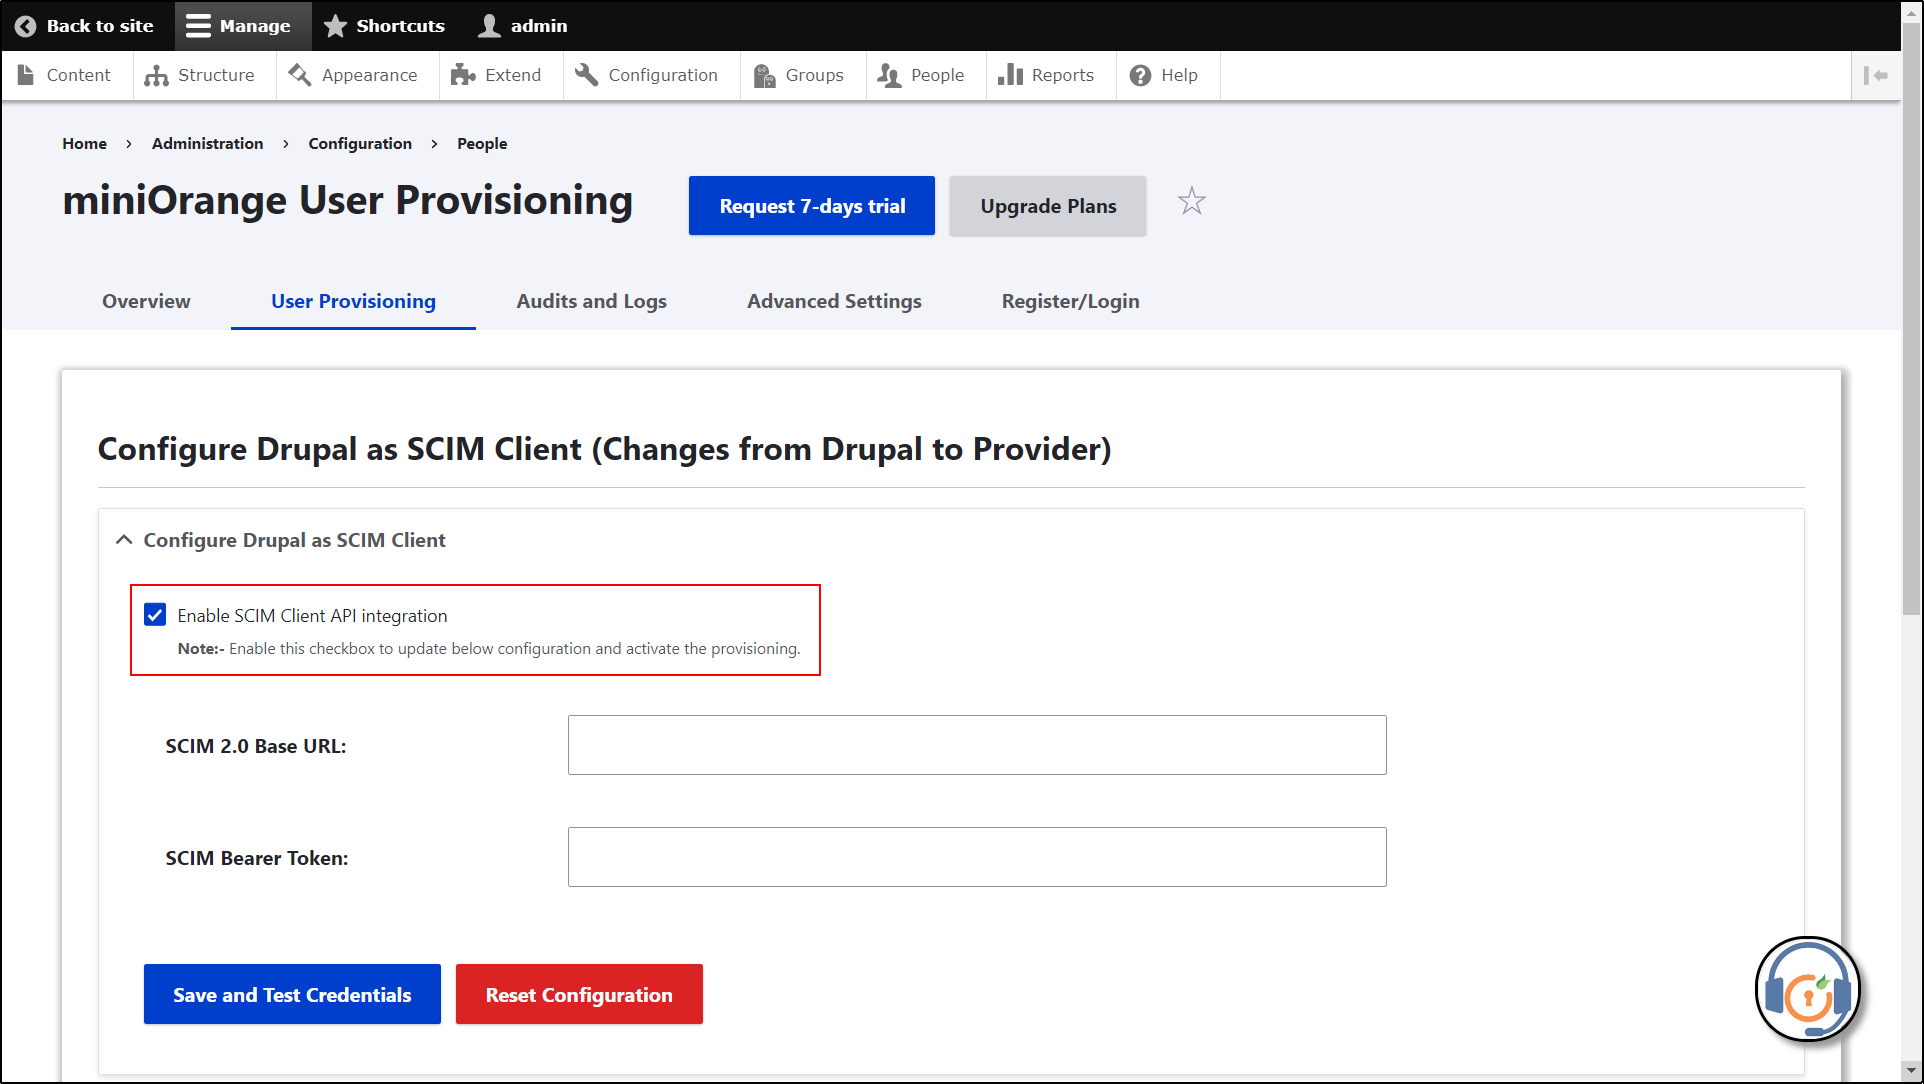The height and width of the screenshot is (1084, 1924).
Task: Click the scrollbar down arrow
Action: coord(1912,1071)
